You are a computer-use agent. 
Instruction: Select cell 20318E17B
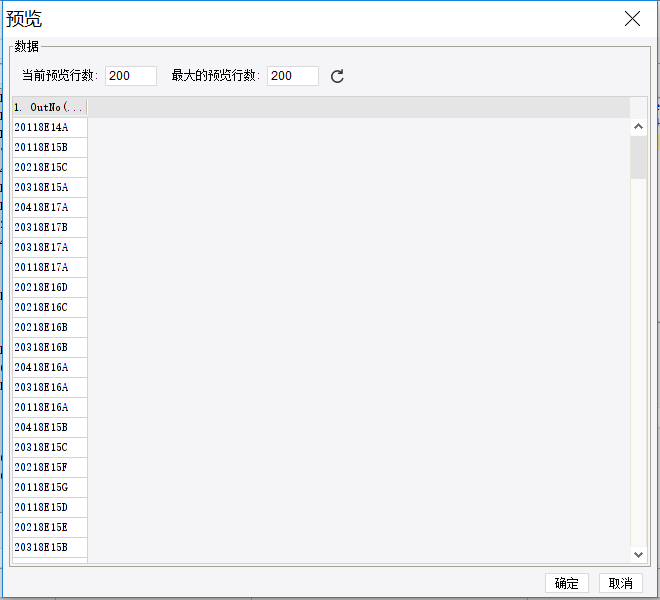[50, 227]
